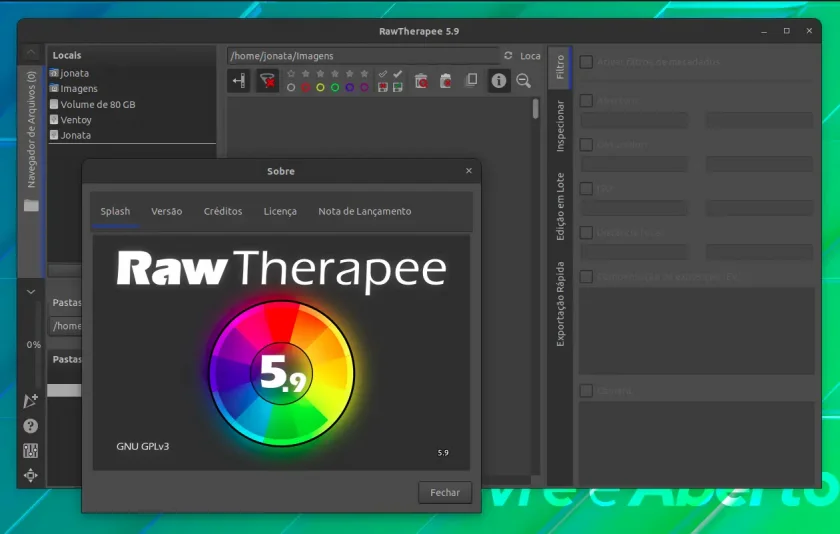The width and height of the screenshot is (840, 534).
Task: Toggle fullscreen arrows icon at bottom left
Action: (x=31, y=475)
